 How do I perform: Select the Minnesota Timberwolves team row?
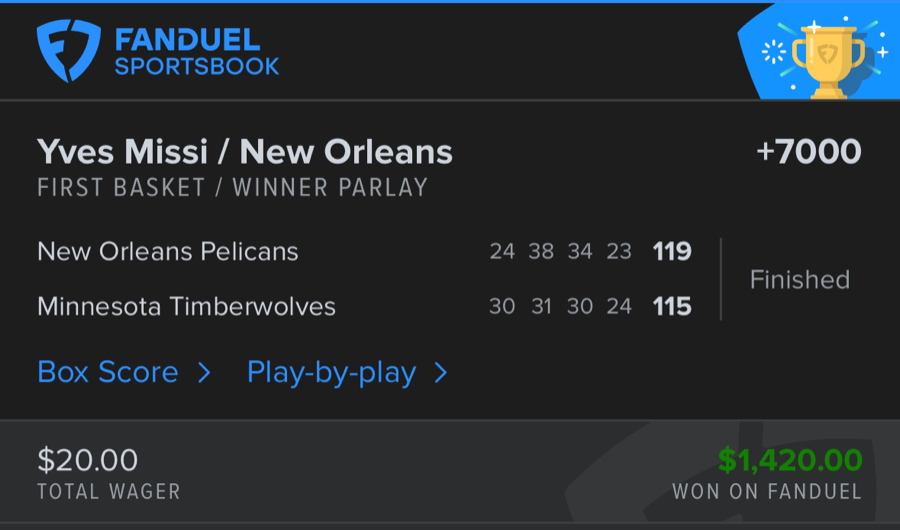click(186, 306)
